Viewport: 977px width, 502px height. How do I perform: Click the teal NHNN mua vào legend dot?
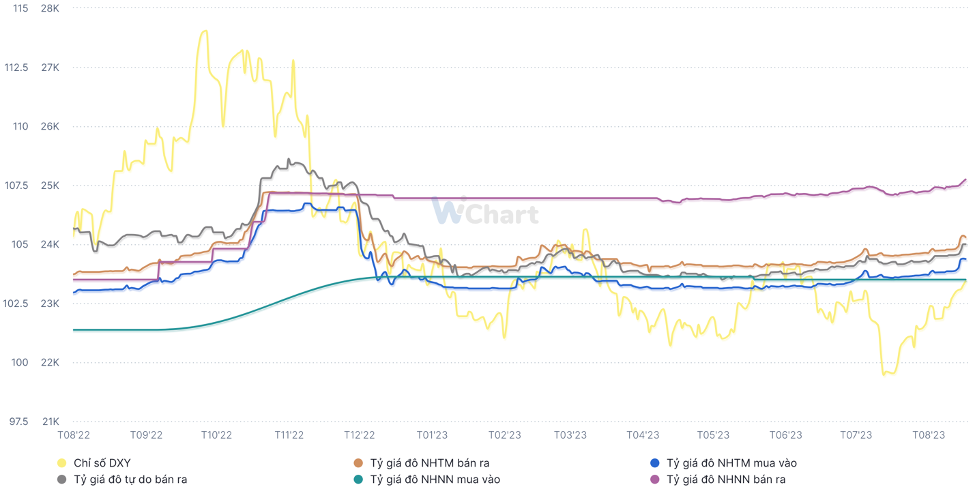point(358,480)
